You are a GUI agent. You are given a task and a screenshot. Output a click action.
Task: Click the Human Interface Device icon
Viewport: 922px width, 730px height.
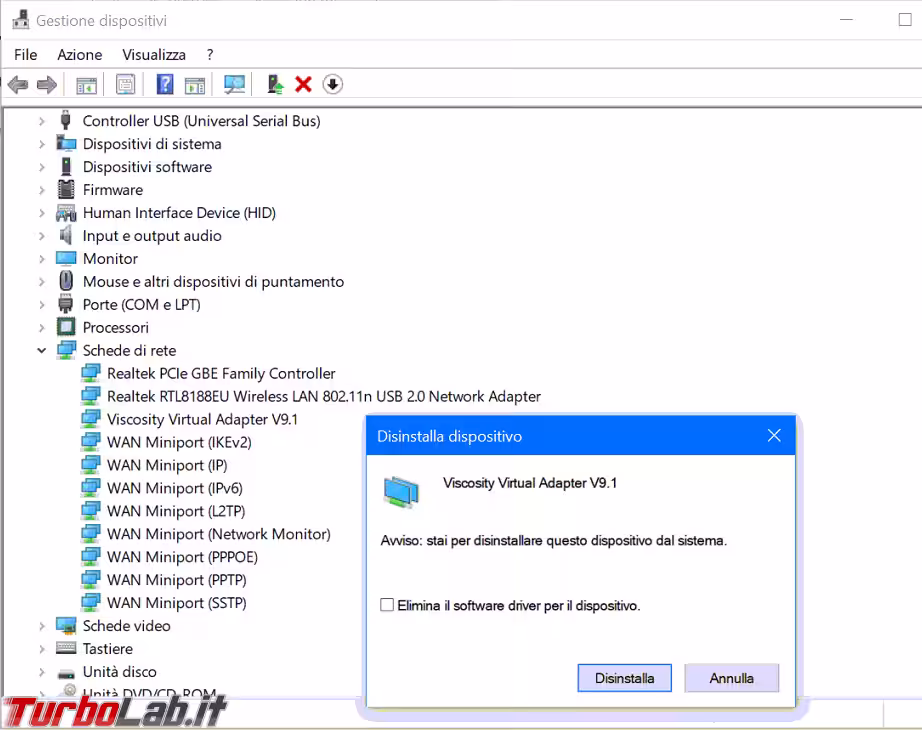pyautogui.click(x=66, y=212)
